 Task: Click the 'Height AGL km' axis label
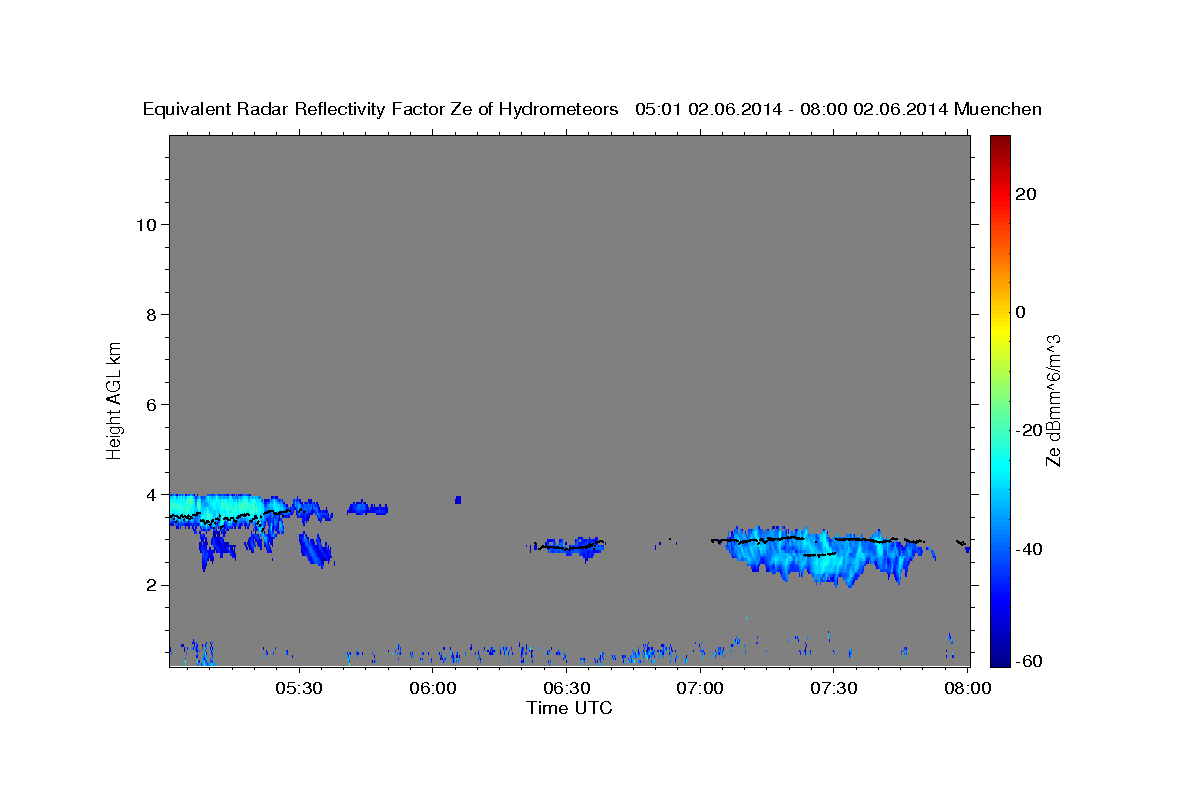point(114,399)
